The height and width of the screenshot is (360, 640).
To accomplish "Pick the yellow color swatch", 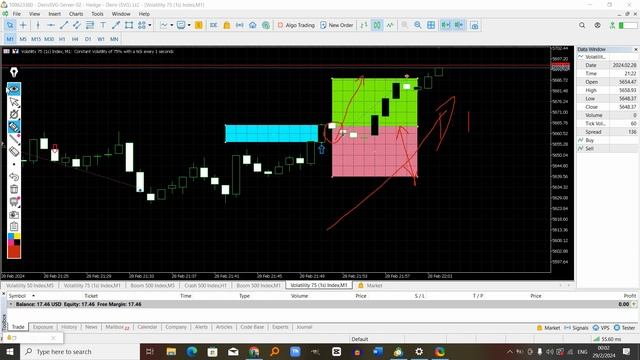I will pyautogui.click(x=17, y=236).
